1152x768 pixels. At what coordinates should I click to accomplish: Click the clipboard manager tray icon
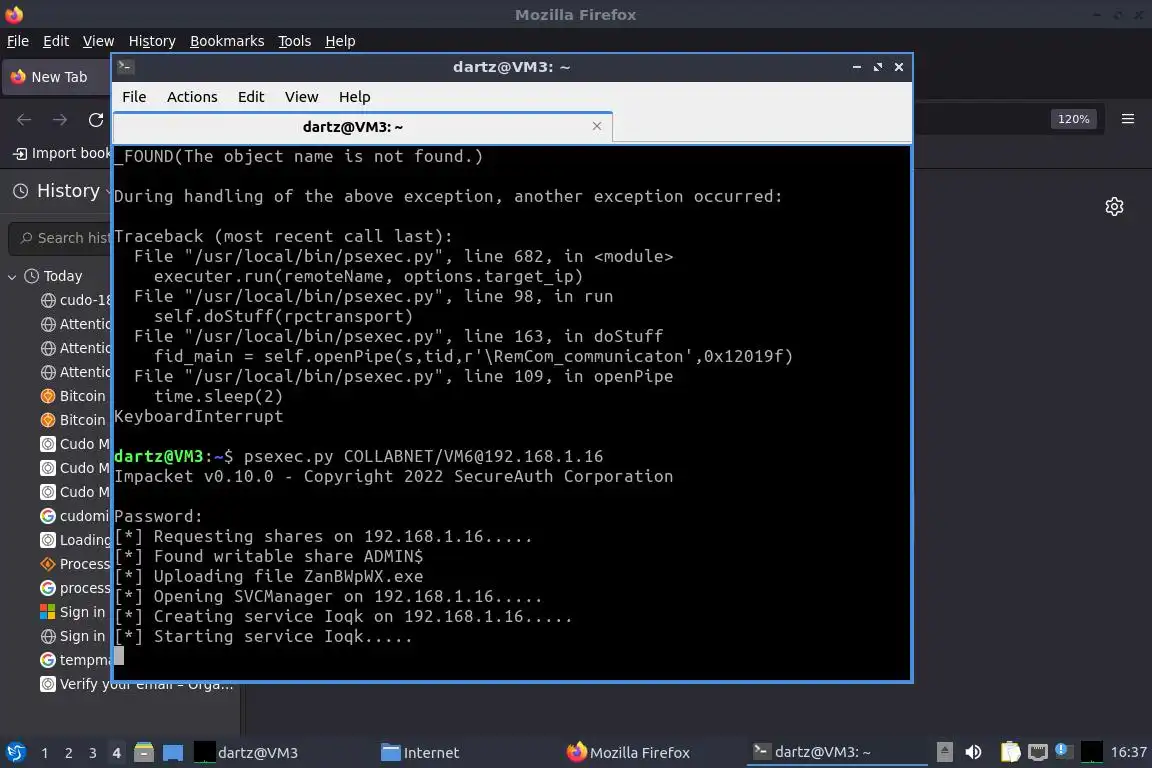point(1011,752)
